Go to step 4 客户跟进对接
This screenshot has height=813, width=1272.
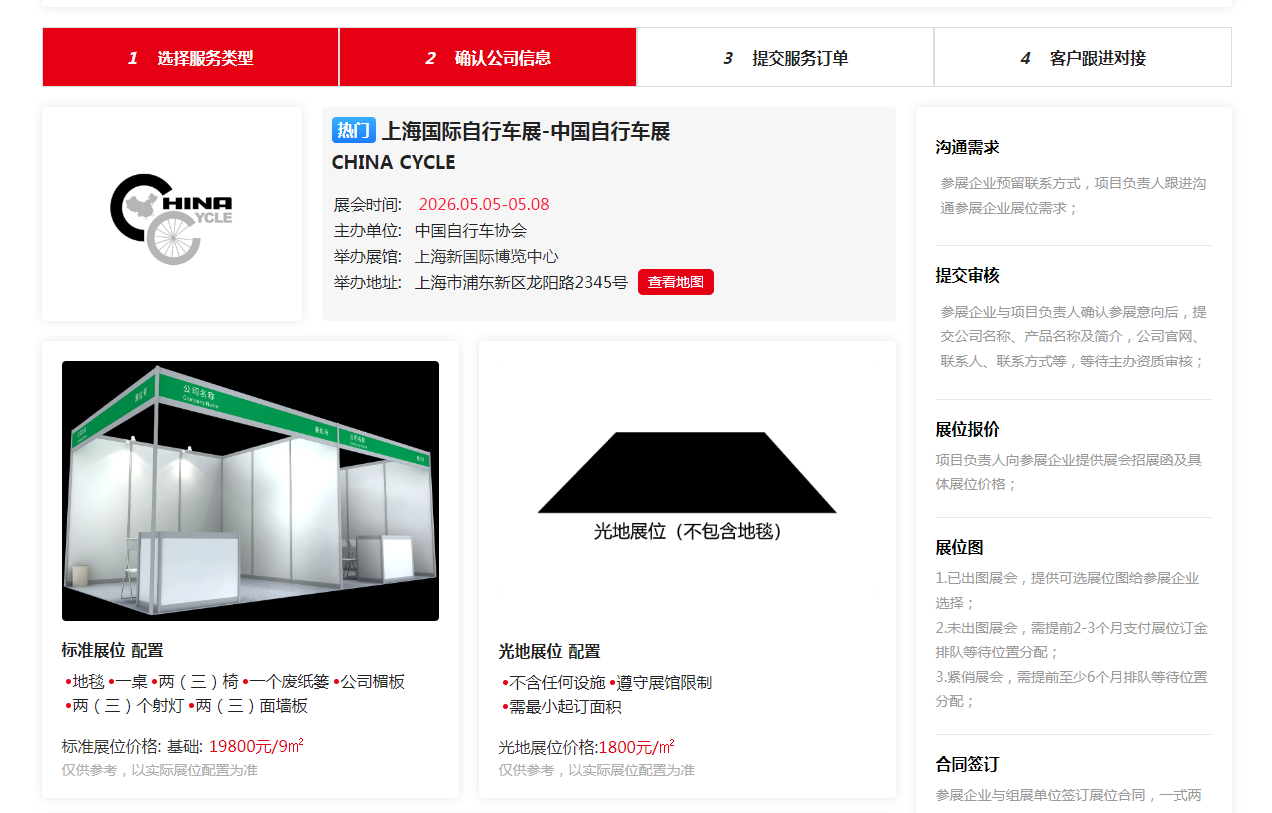pyautogui.click(x=1083, y=57)
